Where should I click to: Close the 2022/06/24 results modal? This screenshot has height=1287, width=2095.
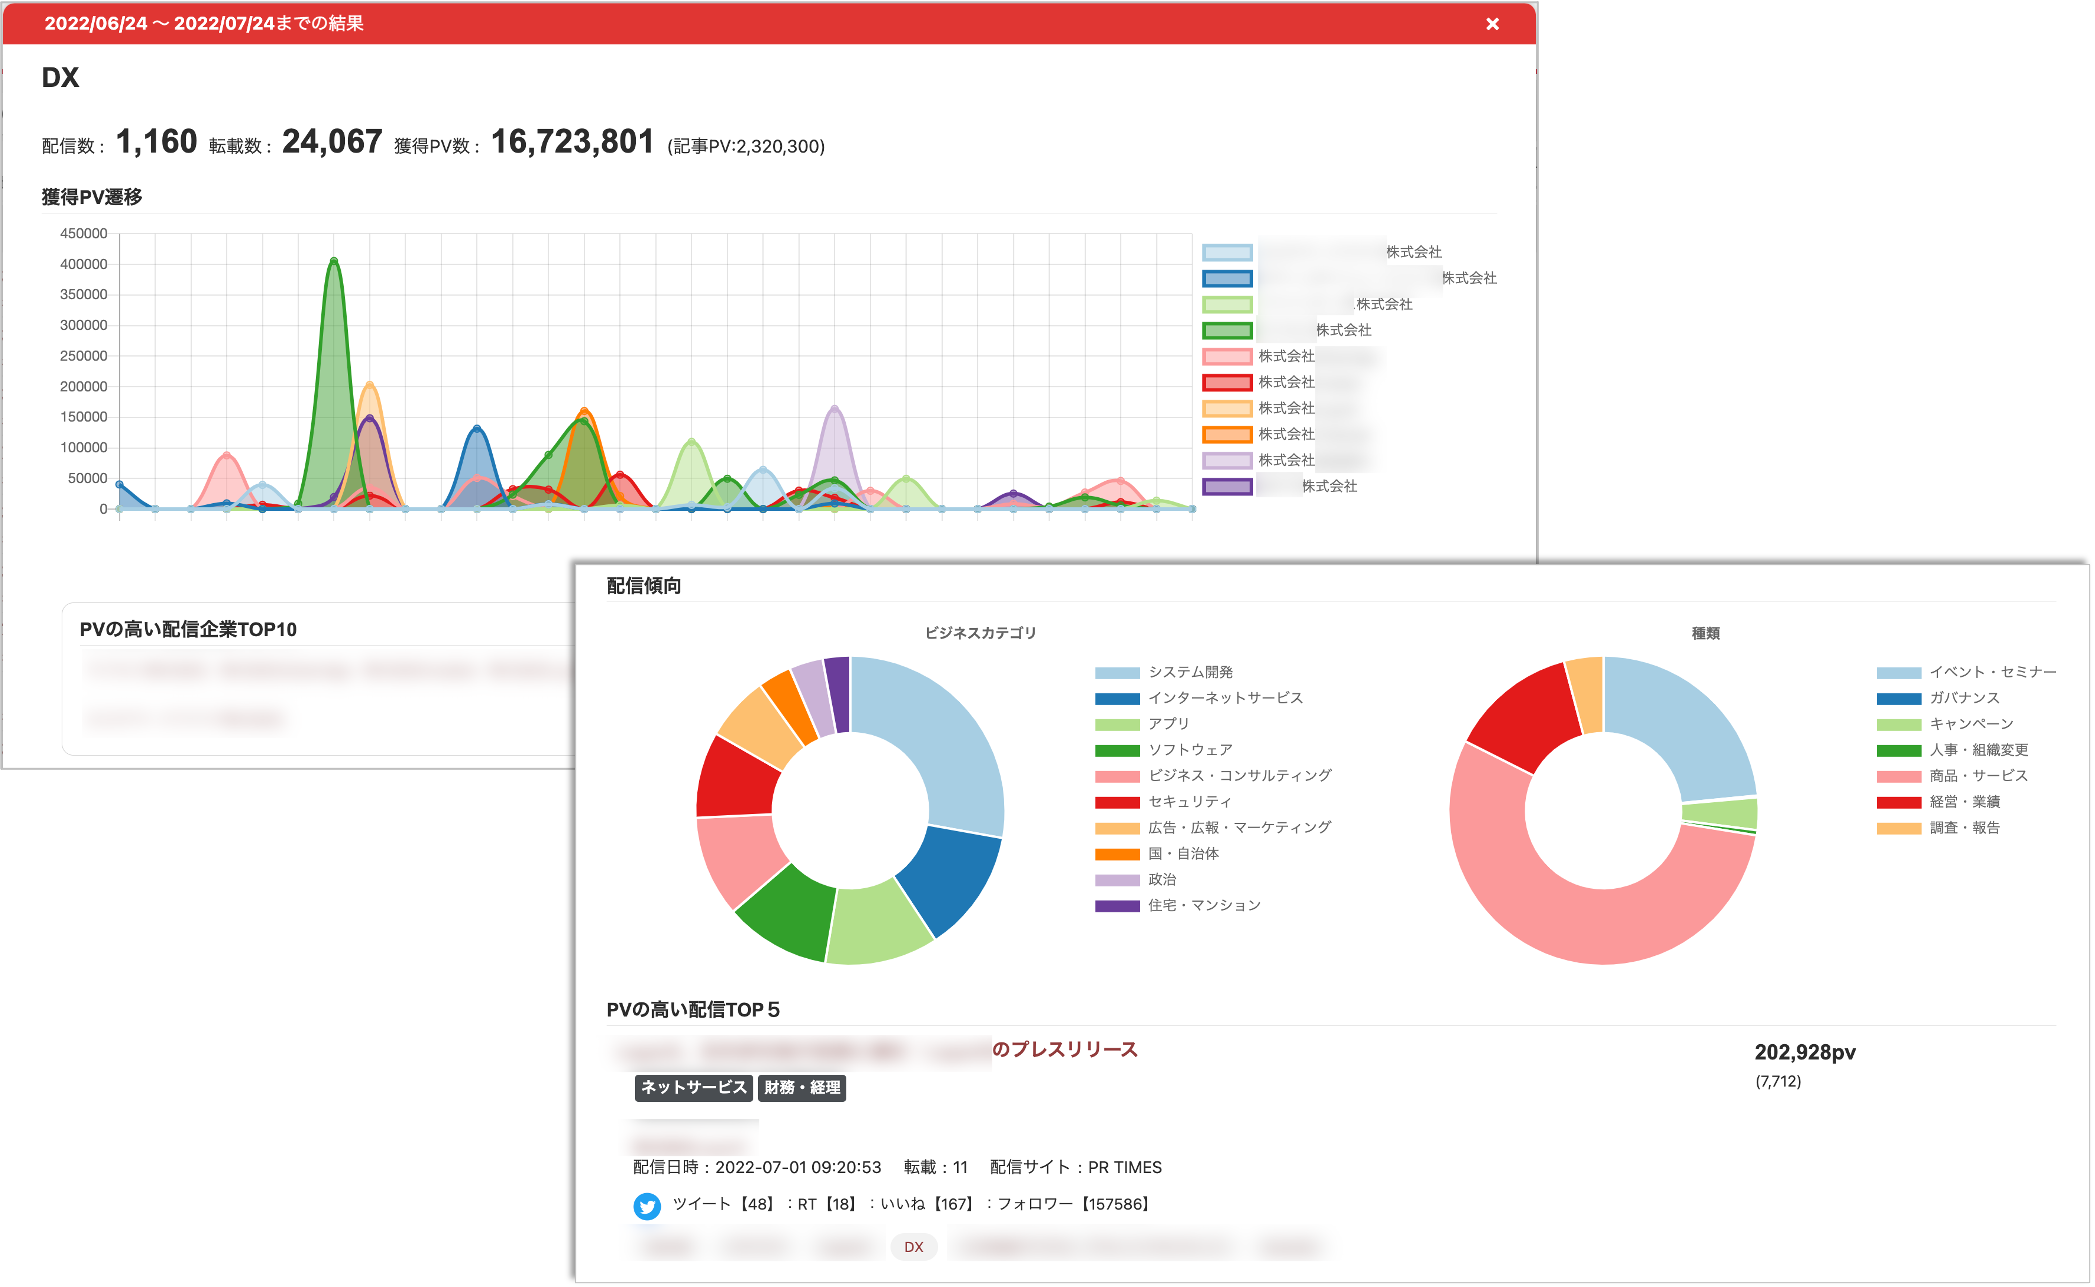click(1493, 25)
